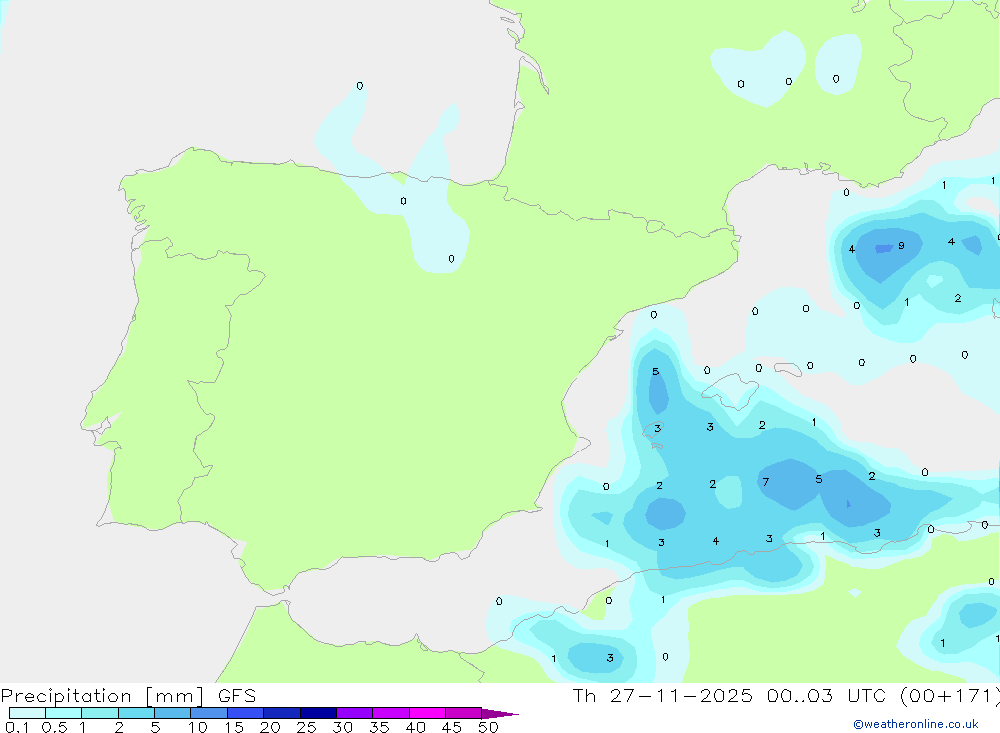Select the 0.5–1 mm legend color box
Viewport: 1000px width, 733px height.
pyautogui.click(x=64, y=713)
